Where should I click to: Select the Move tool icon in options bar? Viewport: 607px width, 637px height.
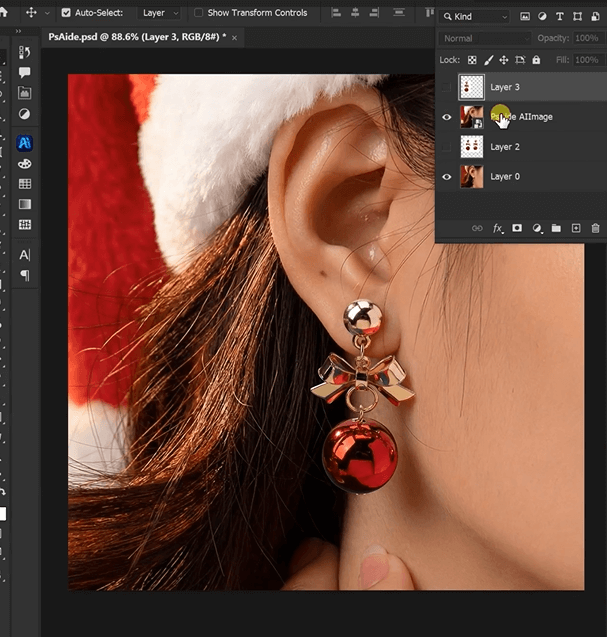[31, 13]
